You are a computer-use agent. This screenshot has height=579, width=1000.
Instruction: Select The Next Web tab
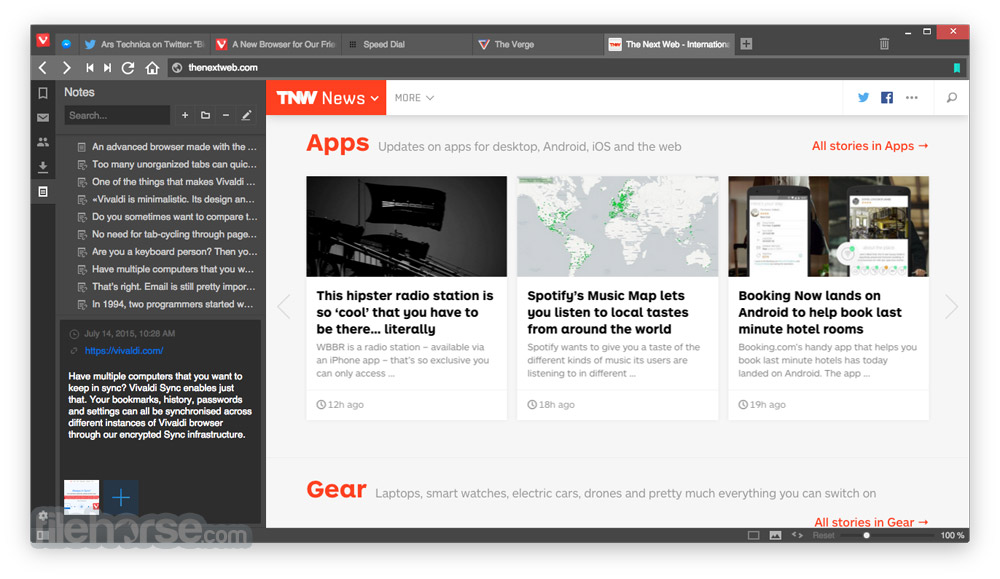(x=670, y=44)
